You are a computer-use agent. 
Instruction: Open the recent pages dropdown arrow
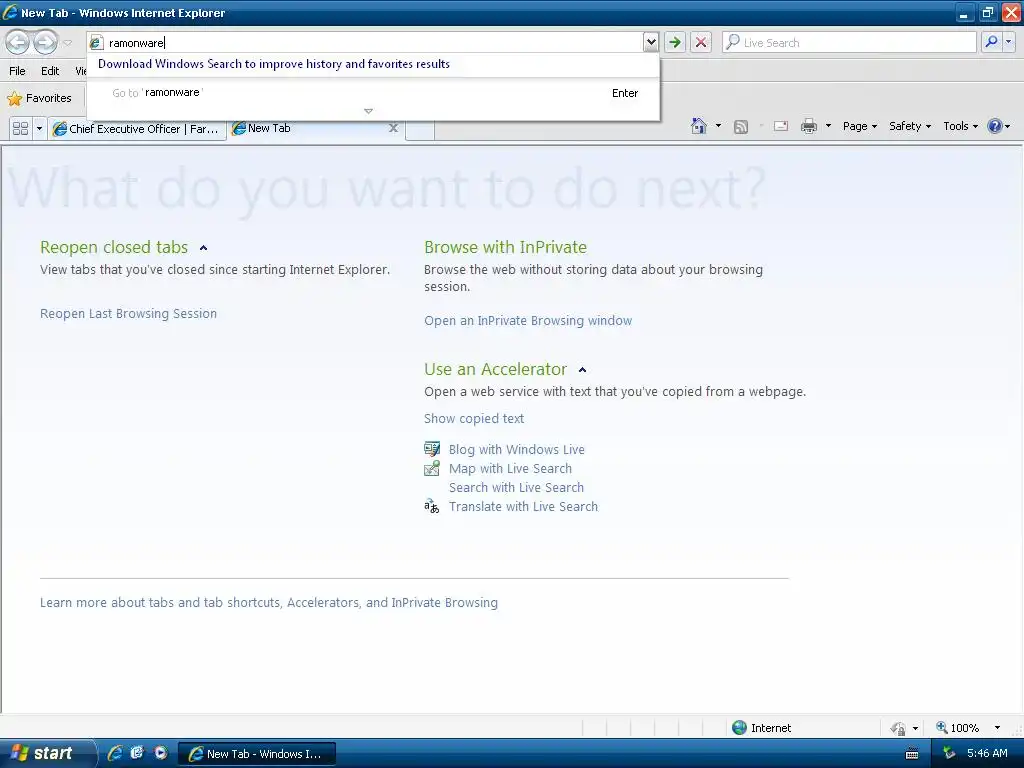[67, 43]
